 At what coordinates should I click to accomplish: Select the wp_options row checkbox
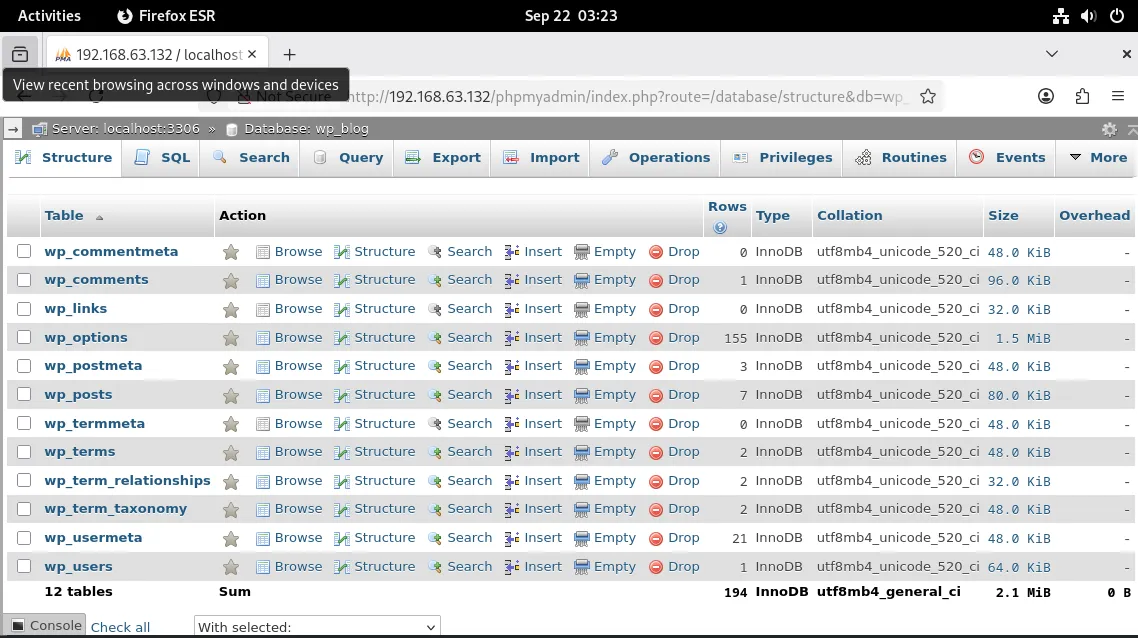(24, 337)
